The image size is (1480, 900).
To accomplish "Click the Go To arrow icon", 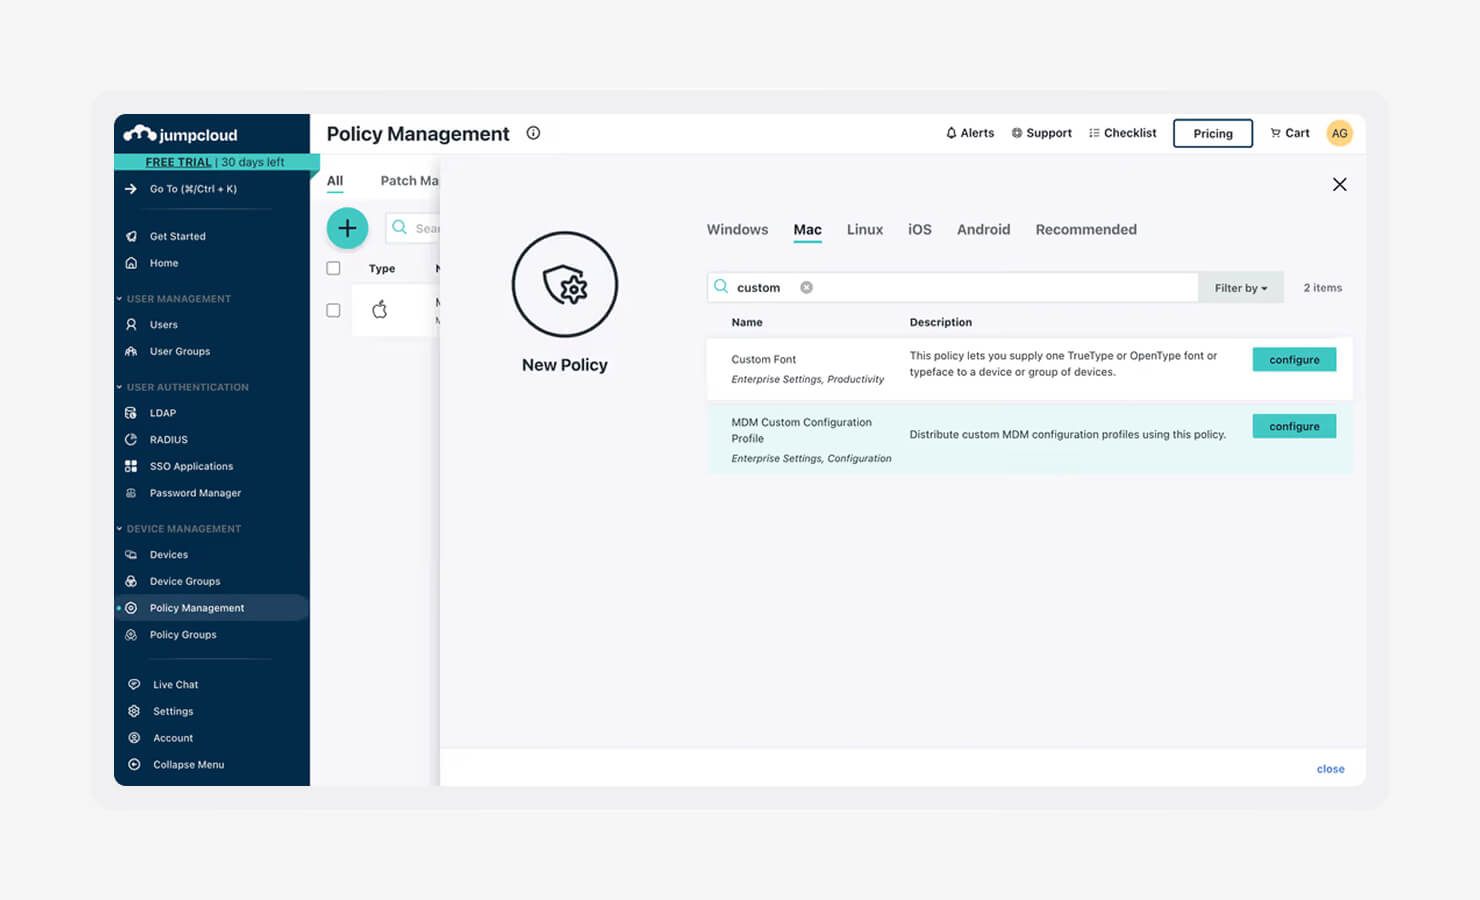I will pyautogui.click(x=131, y=189).
